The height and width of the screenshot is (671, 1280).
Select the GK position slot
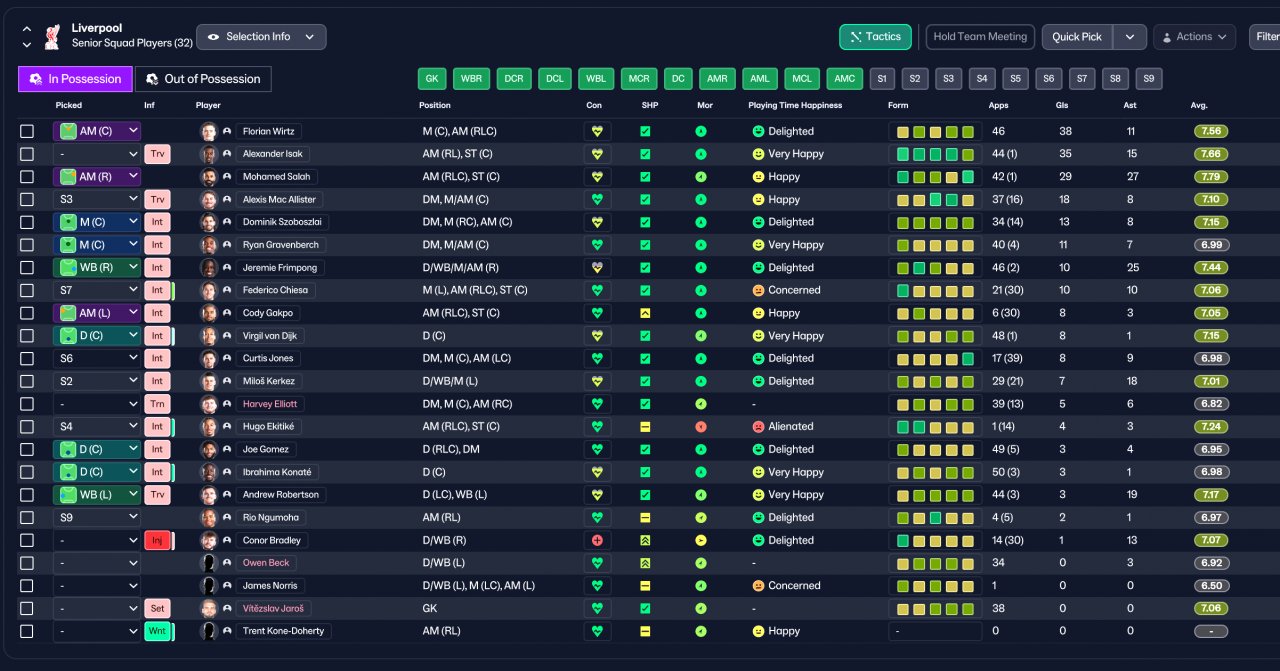(432, 79)
